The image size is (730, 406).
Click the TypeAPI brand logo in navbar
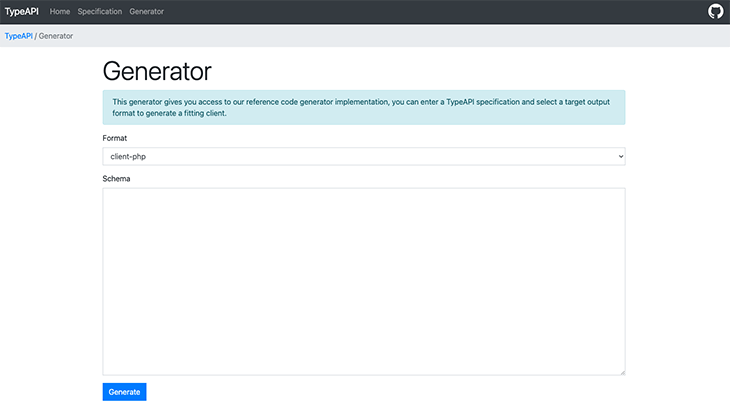(22, 11)
